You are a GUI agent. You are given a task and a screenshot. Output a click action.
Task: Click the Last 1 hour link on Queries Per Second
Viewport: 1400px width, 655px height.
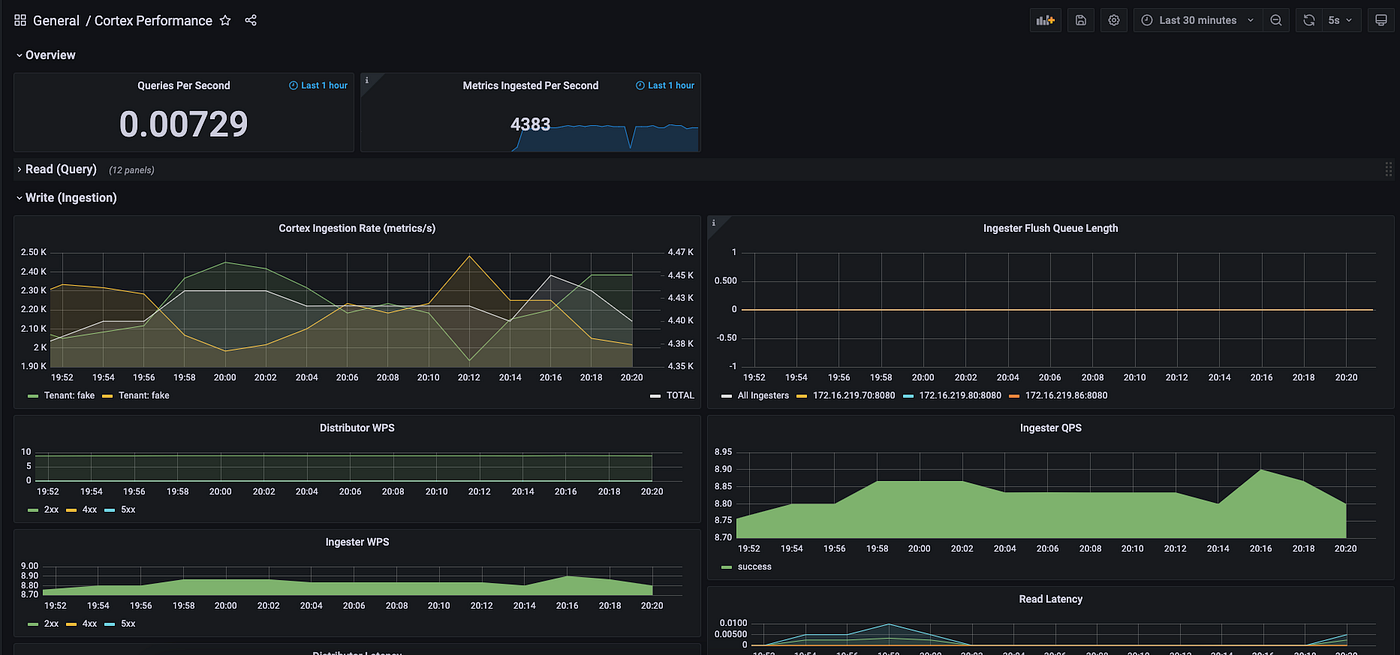[x=318, y=85]
